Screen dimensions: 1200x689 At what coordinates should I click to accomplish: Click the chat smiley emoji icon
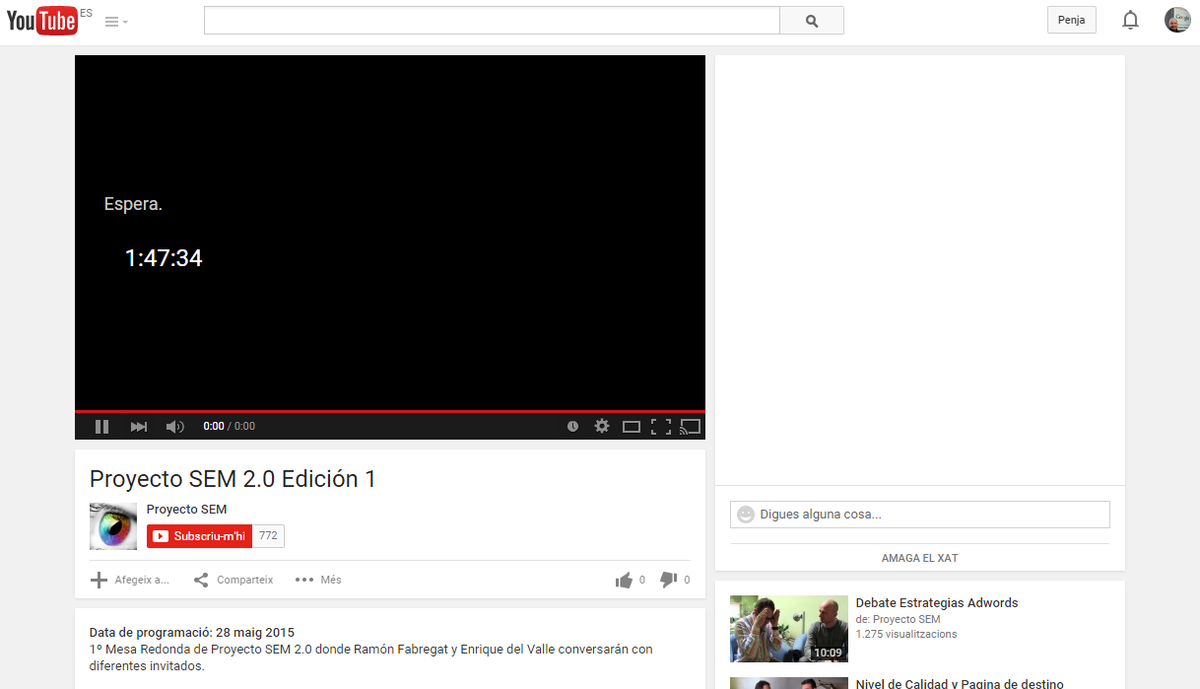[x=745, y=514]
